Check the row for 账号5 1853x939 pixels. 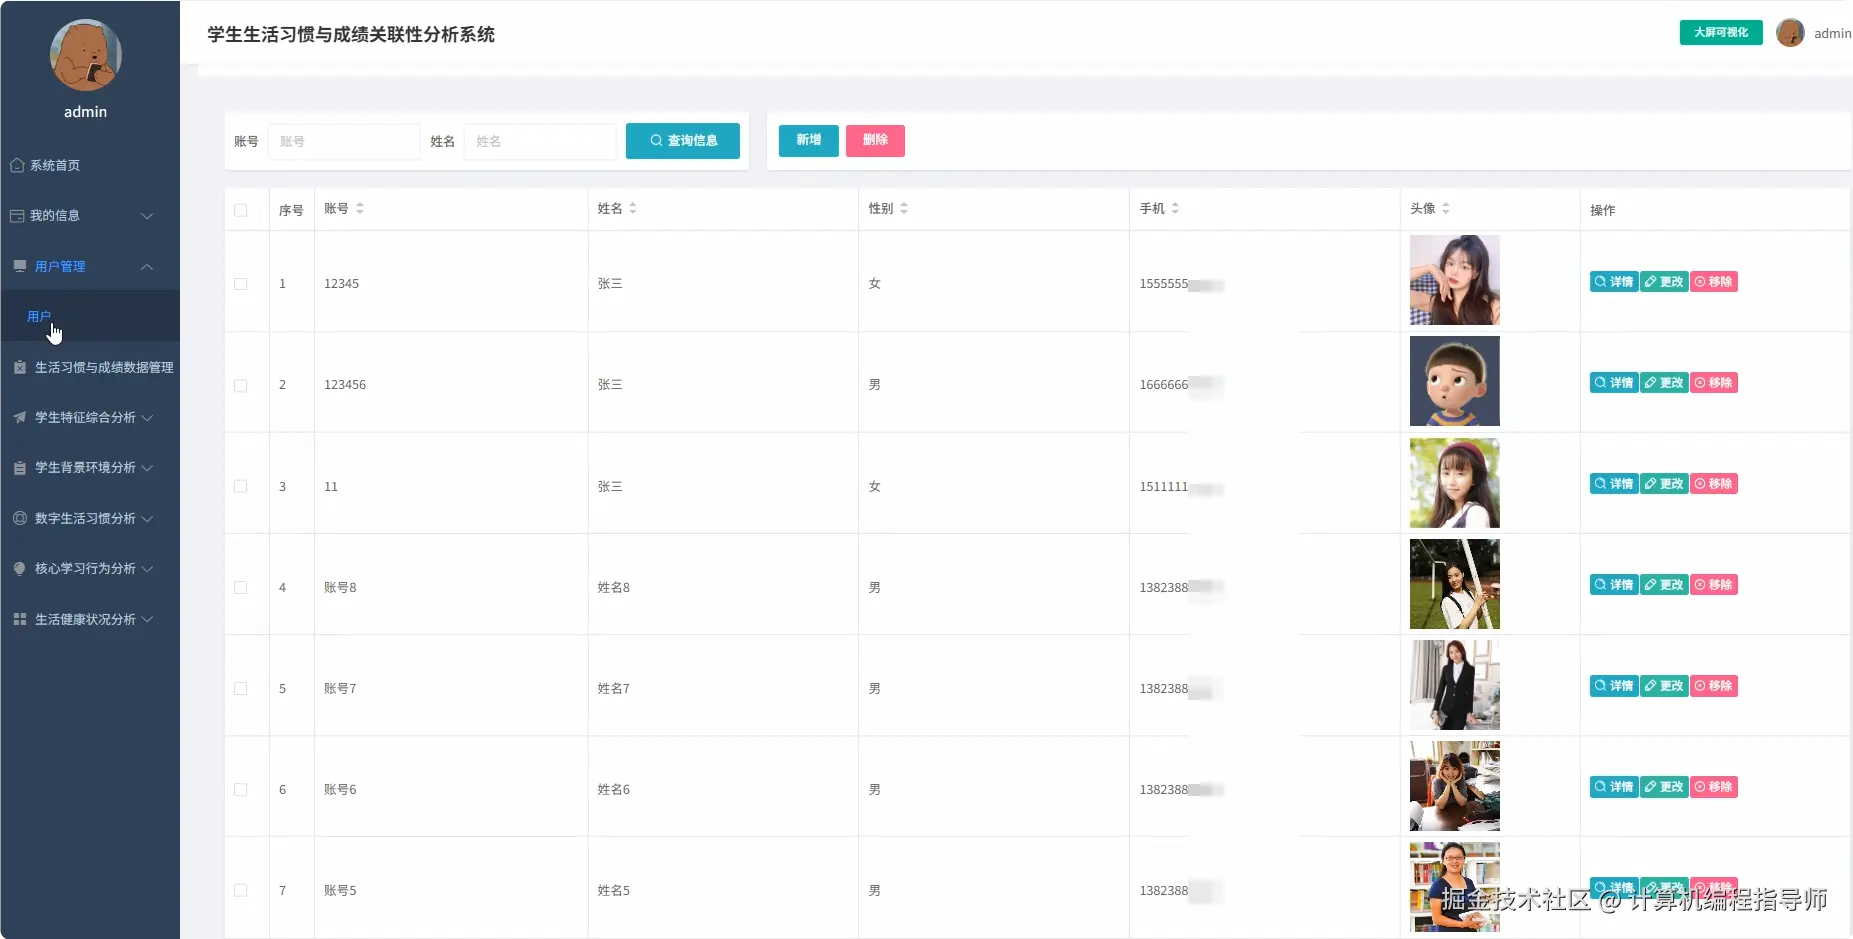point(240,890)
